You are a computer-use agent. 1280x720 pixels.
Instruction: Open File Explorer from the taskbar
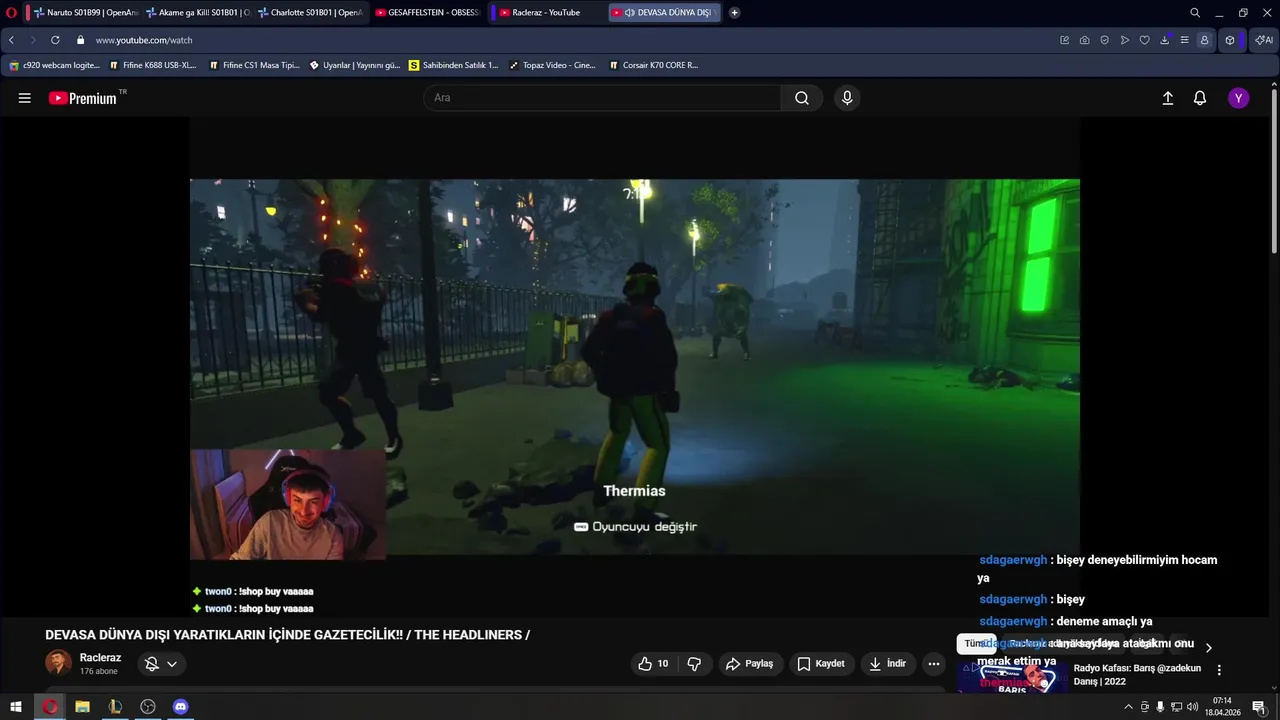pos(83,707)
